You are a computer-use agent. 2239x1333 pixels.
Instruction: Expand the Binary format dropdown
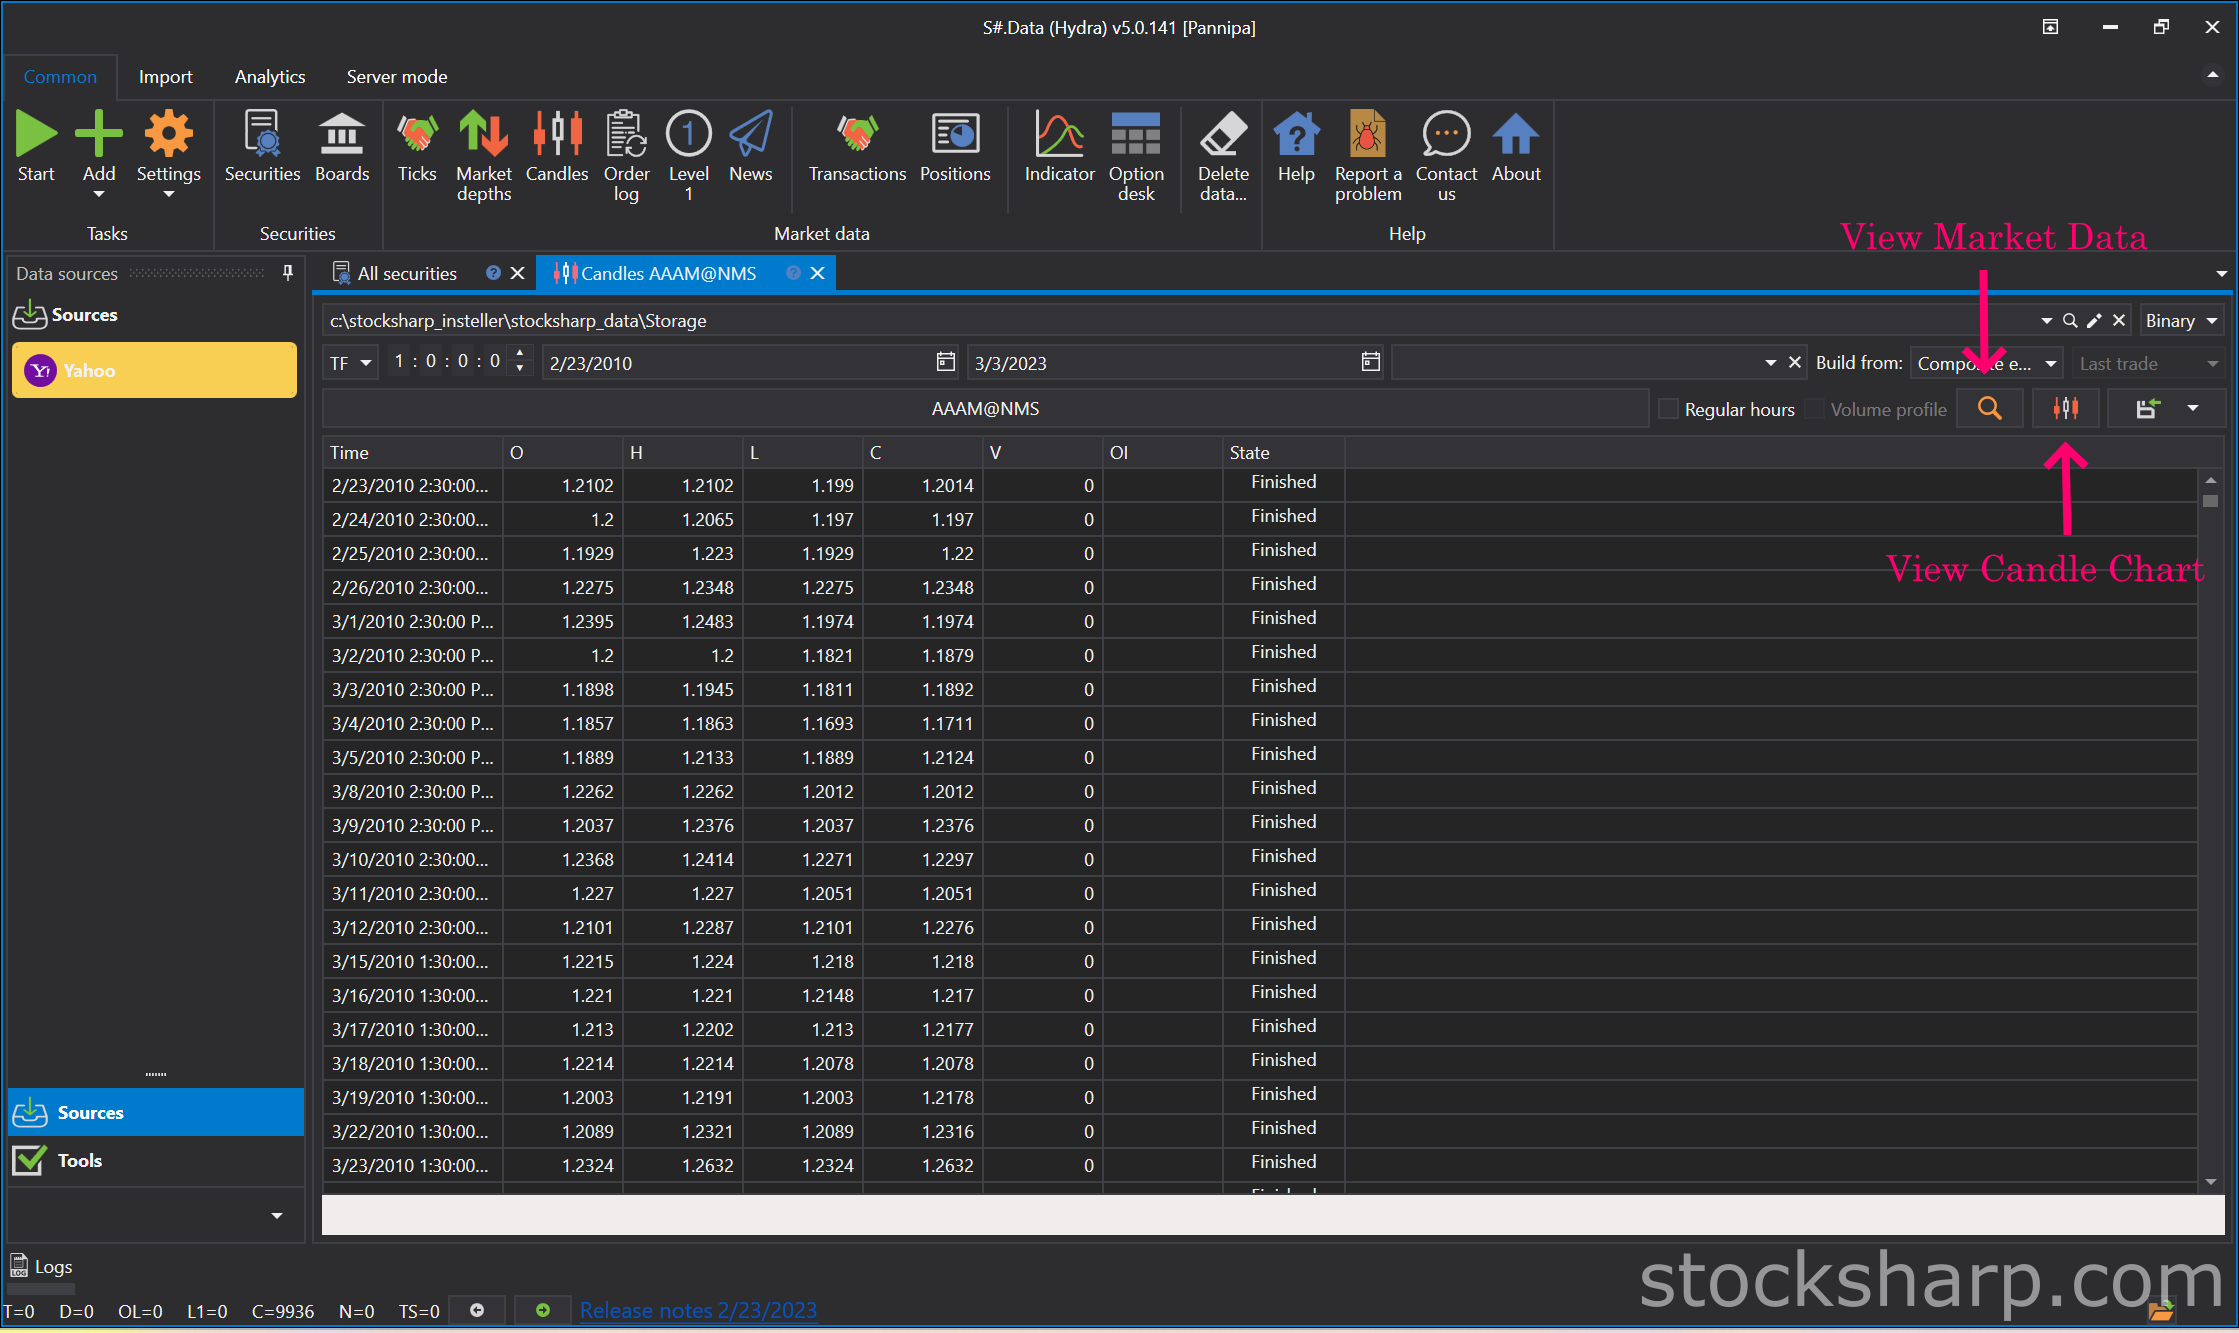pos(2182,321)
